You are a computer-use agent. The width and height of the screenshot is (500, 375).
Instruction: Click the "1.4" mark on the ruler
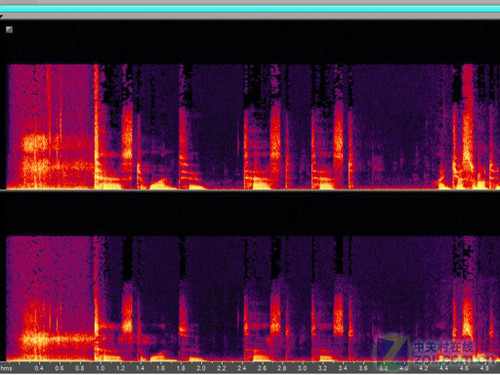[x=140, y=368]
